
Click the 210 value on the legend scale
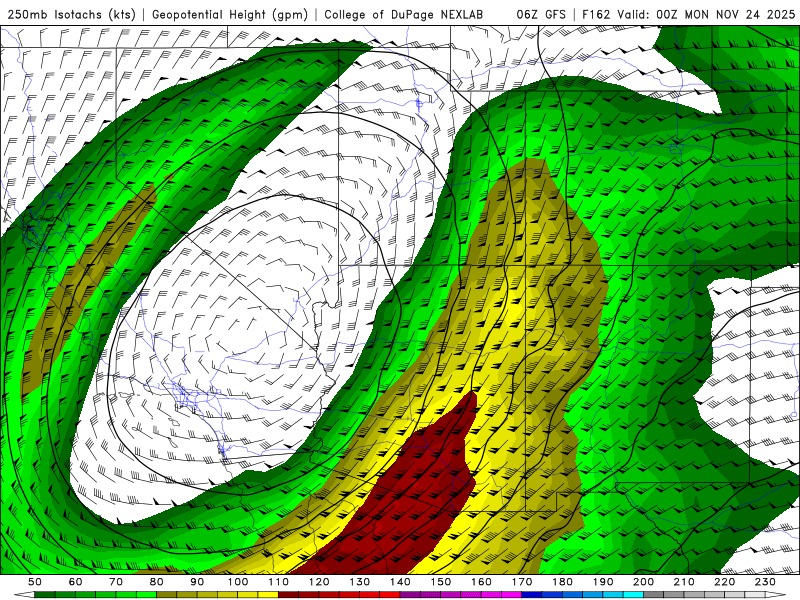684,582
